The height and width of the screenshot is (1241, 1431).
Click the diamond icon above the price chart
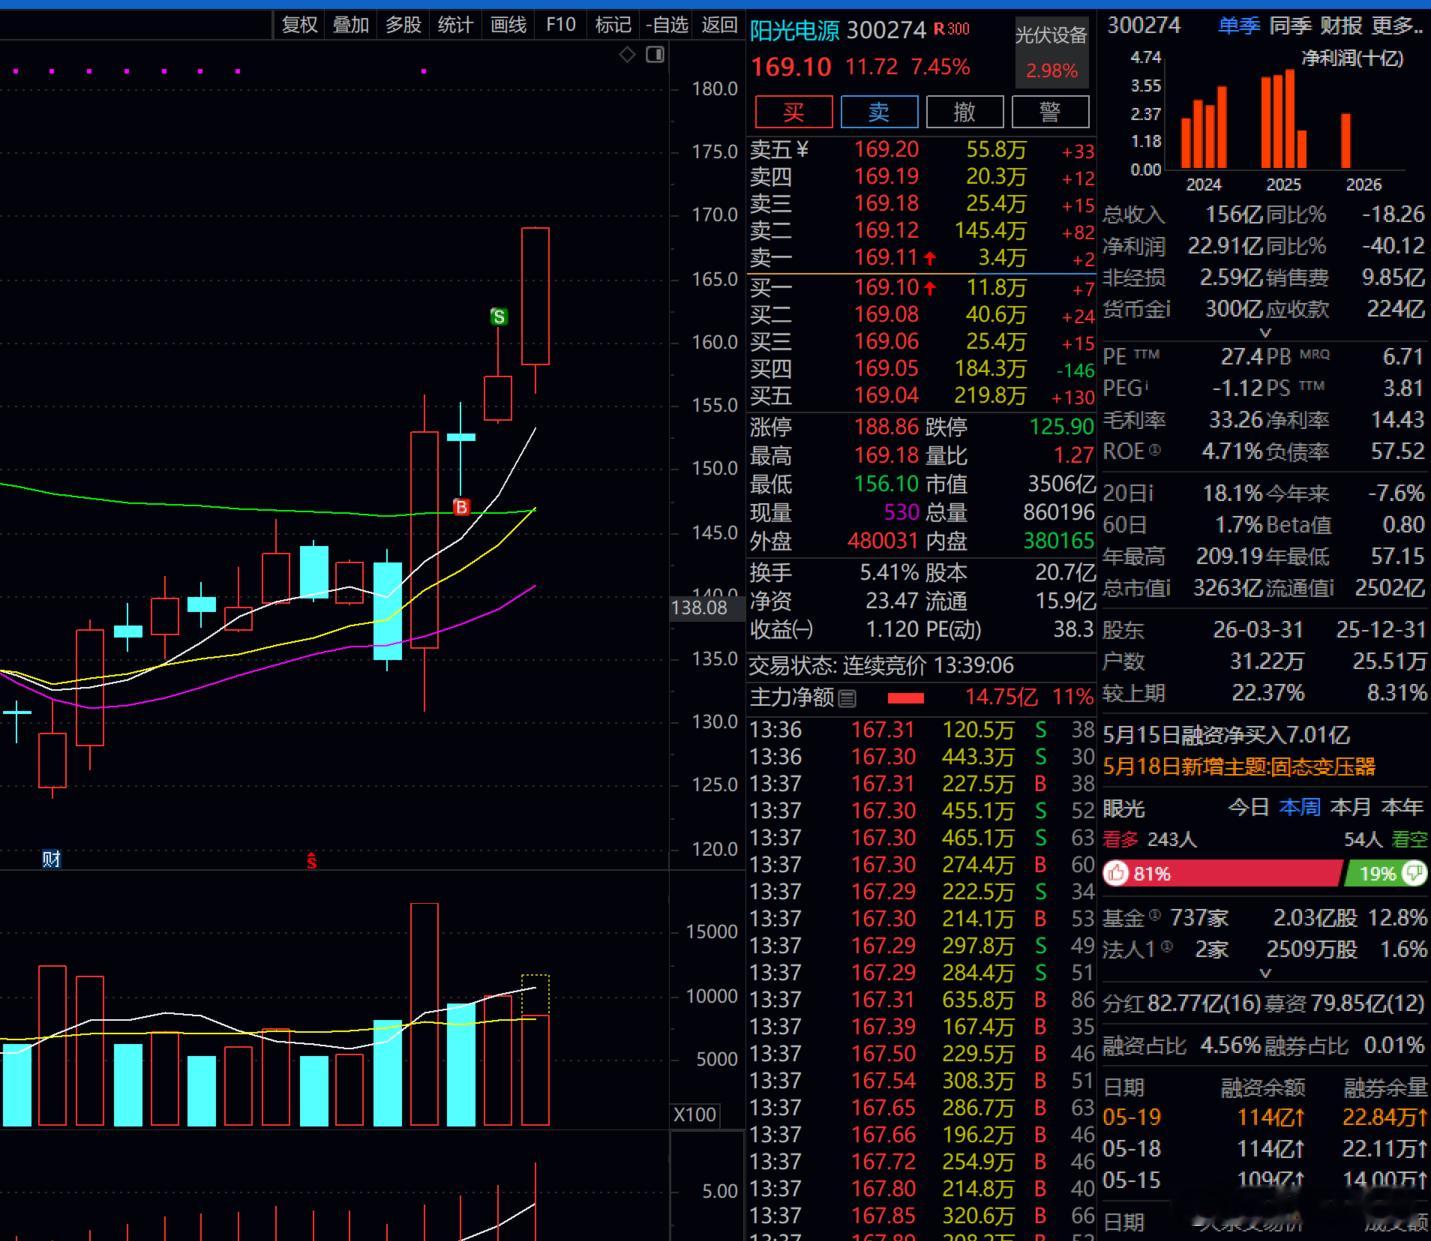627,55
